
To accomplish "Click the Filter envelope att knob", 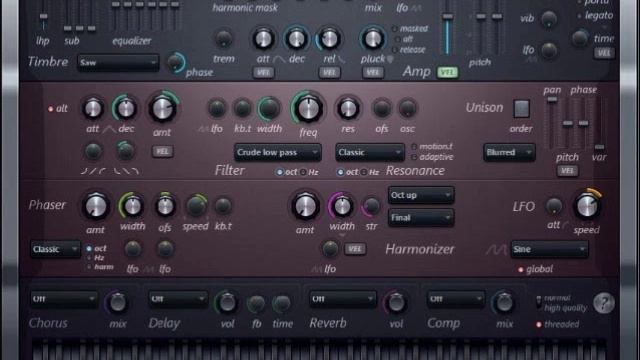I will 93,109.
